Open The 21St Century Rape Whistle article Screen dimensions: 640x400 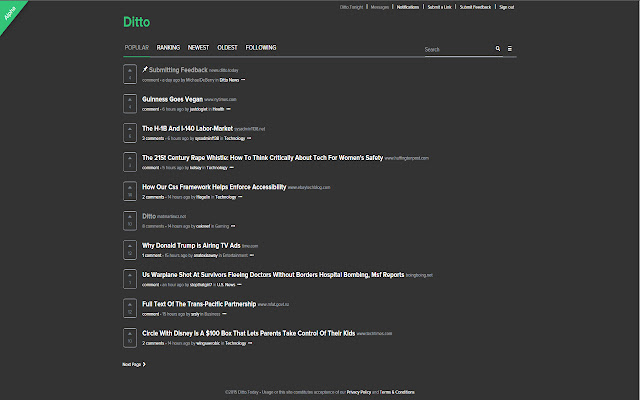[x=262, y=158]
